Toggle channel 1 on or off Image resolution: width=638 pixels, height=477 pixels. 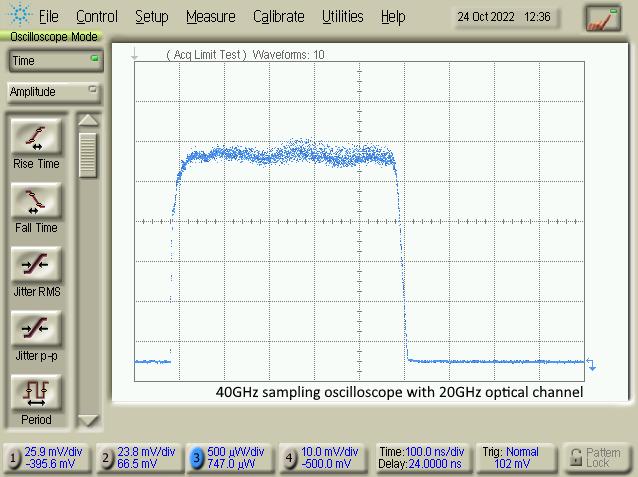13,458
